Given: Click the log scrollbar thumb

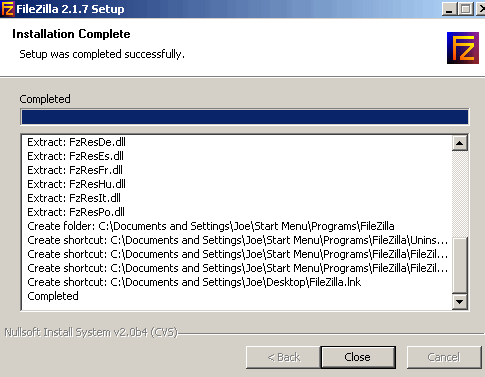Looking at the screenshot, I should 460,265.
